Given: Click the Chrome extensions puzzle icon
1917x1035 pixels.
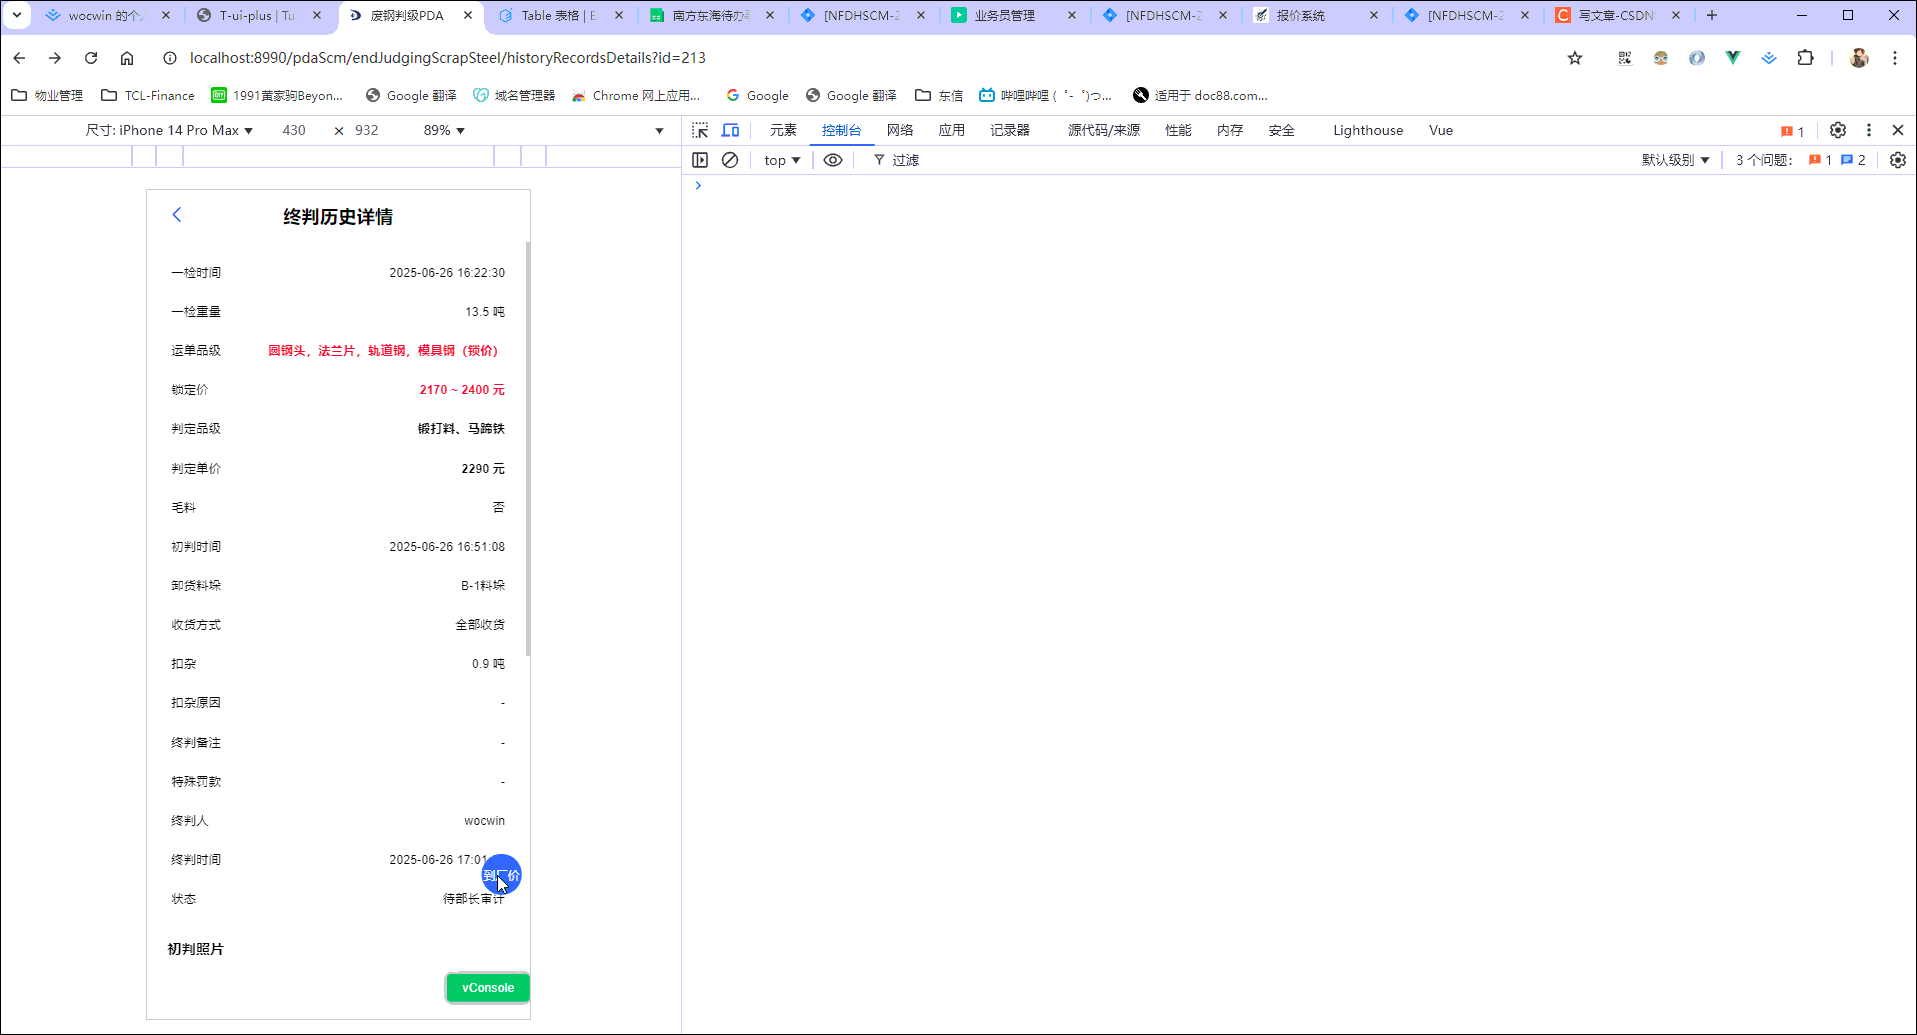Looking at the screenshot, I should click(x=1805, y=58).
